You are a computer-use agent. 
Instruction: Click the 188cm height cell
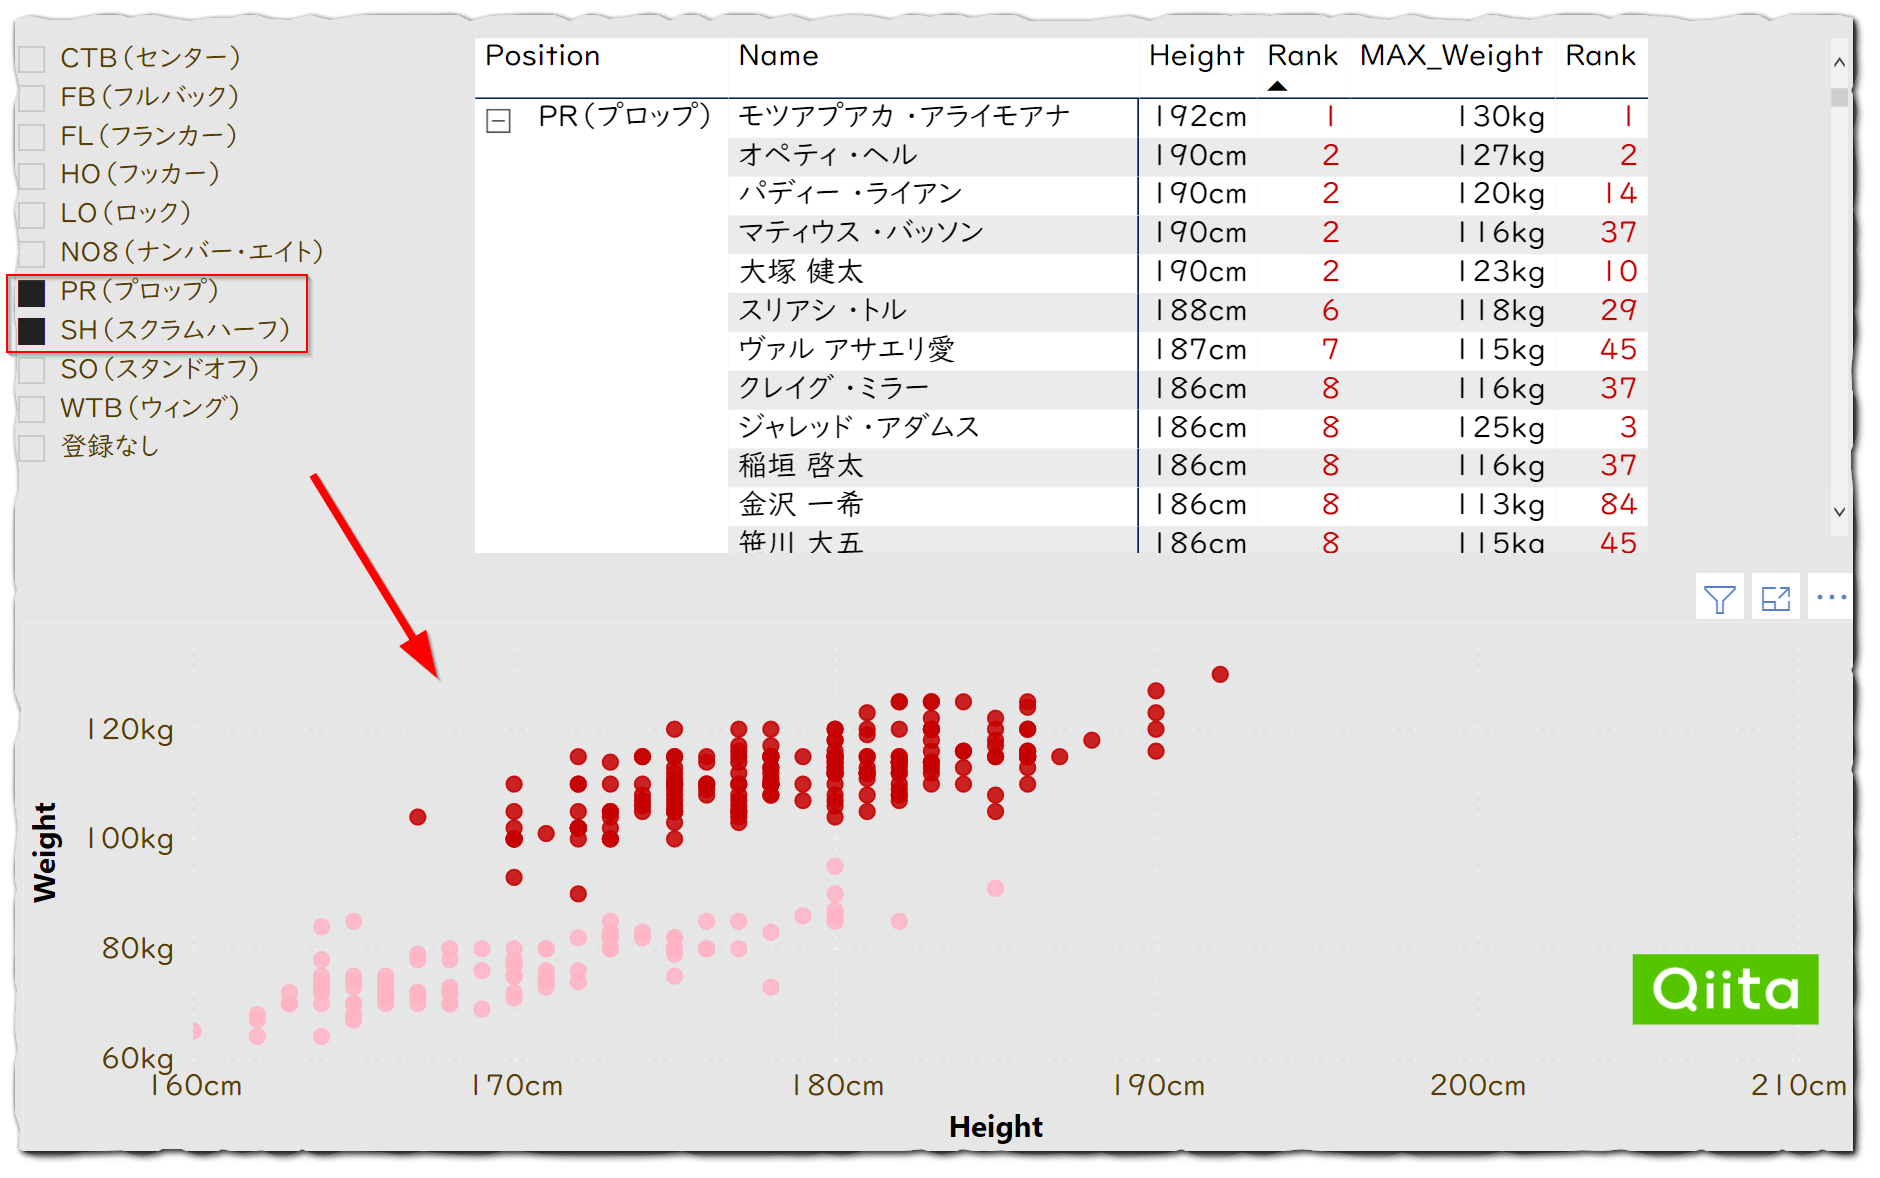tap(1200, 311)
